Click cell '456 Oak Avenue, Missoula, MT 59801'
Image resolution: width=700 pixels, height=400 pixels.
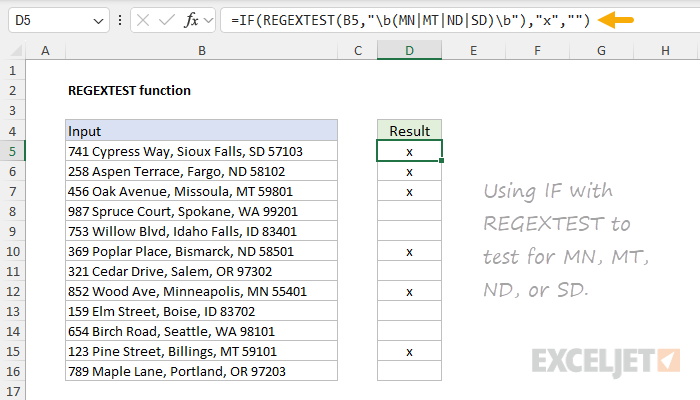click(x=201, y=192)
